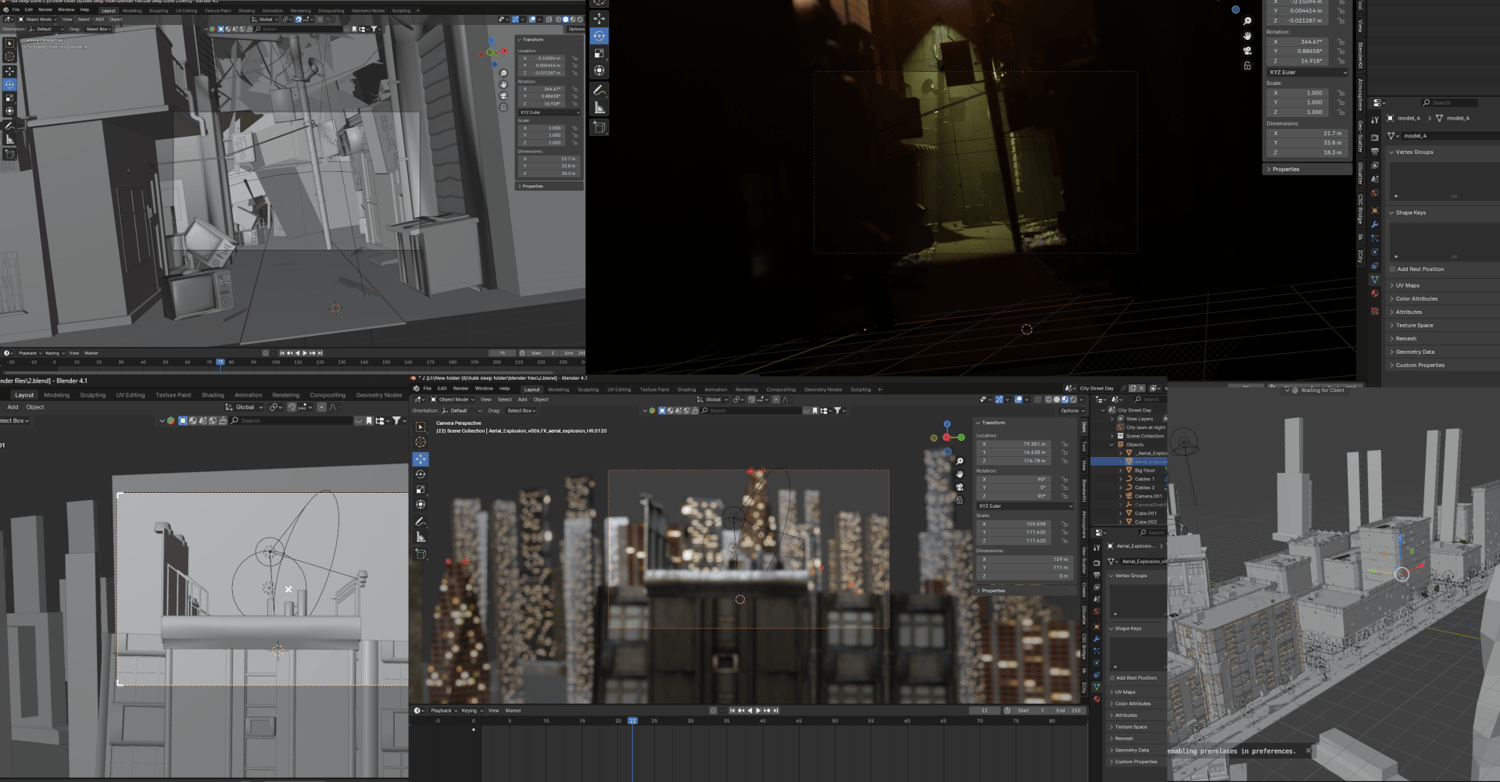This screenshot has width=1500, height=782.
Task: Lock Location X showing 79.381 m
Action: (x=1064, y=444)
